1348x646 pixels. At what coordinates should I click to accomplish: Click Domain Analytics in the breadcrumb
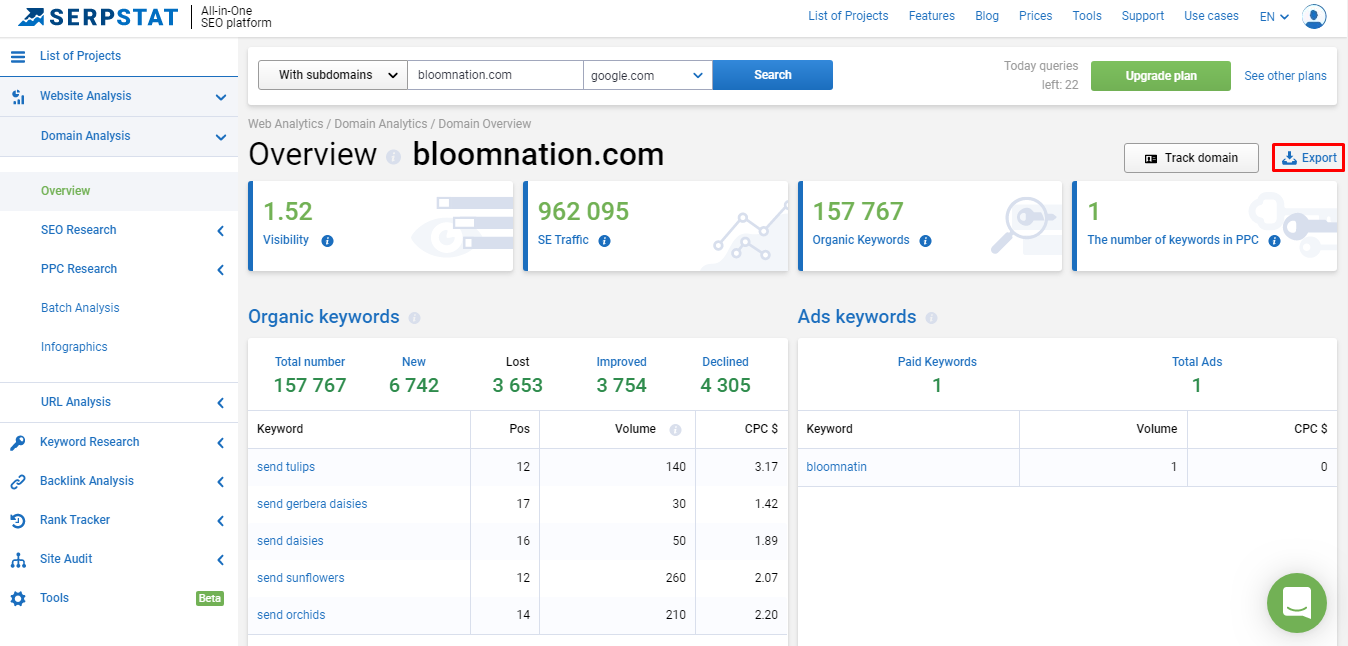click(381, 124)
